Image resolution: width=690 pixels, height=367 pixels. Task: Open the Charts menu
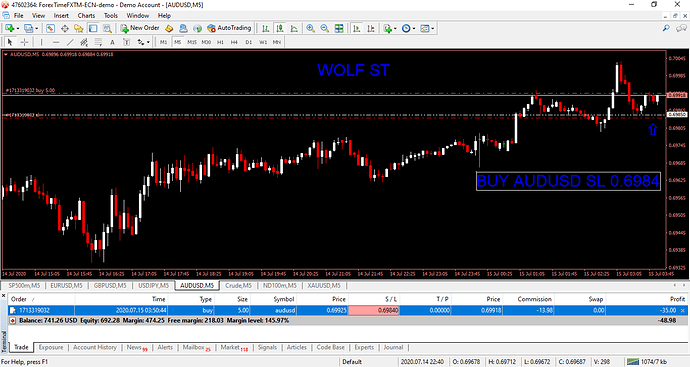(86, 15)
